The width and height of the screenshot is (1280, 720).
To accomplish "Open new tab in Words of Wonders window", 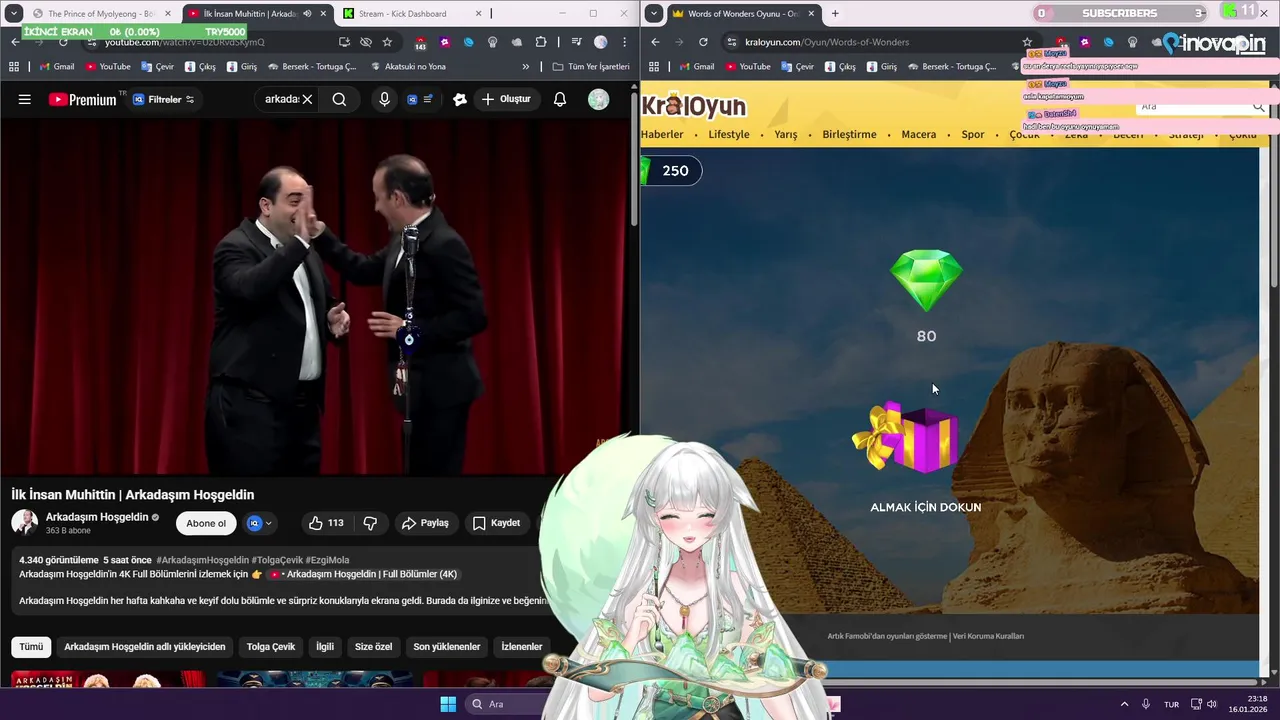I will click(x=835, y=14).
